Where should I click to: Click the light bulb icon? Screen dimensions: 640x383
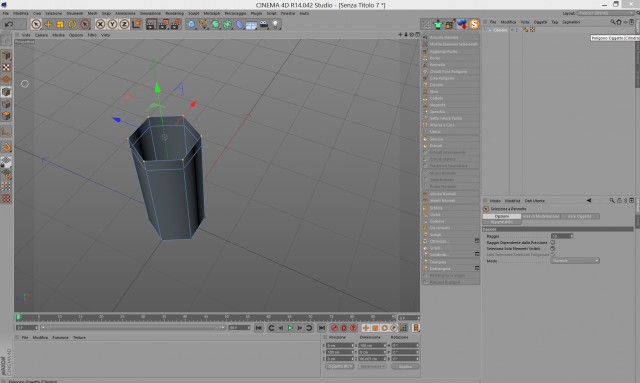[x=276, y=24]
